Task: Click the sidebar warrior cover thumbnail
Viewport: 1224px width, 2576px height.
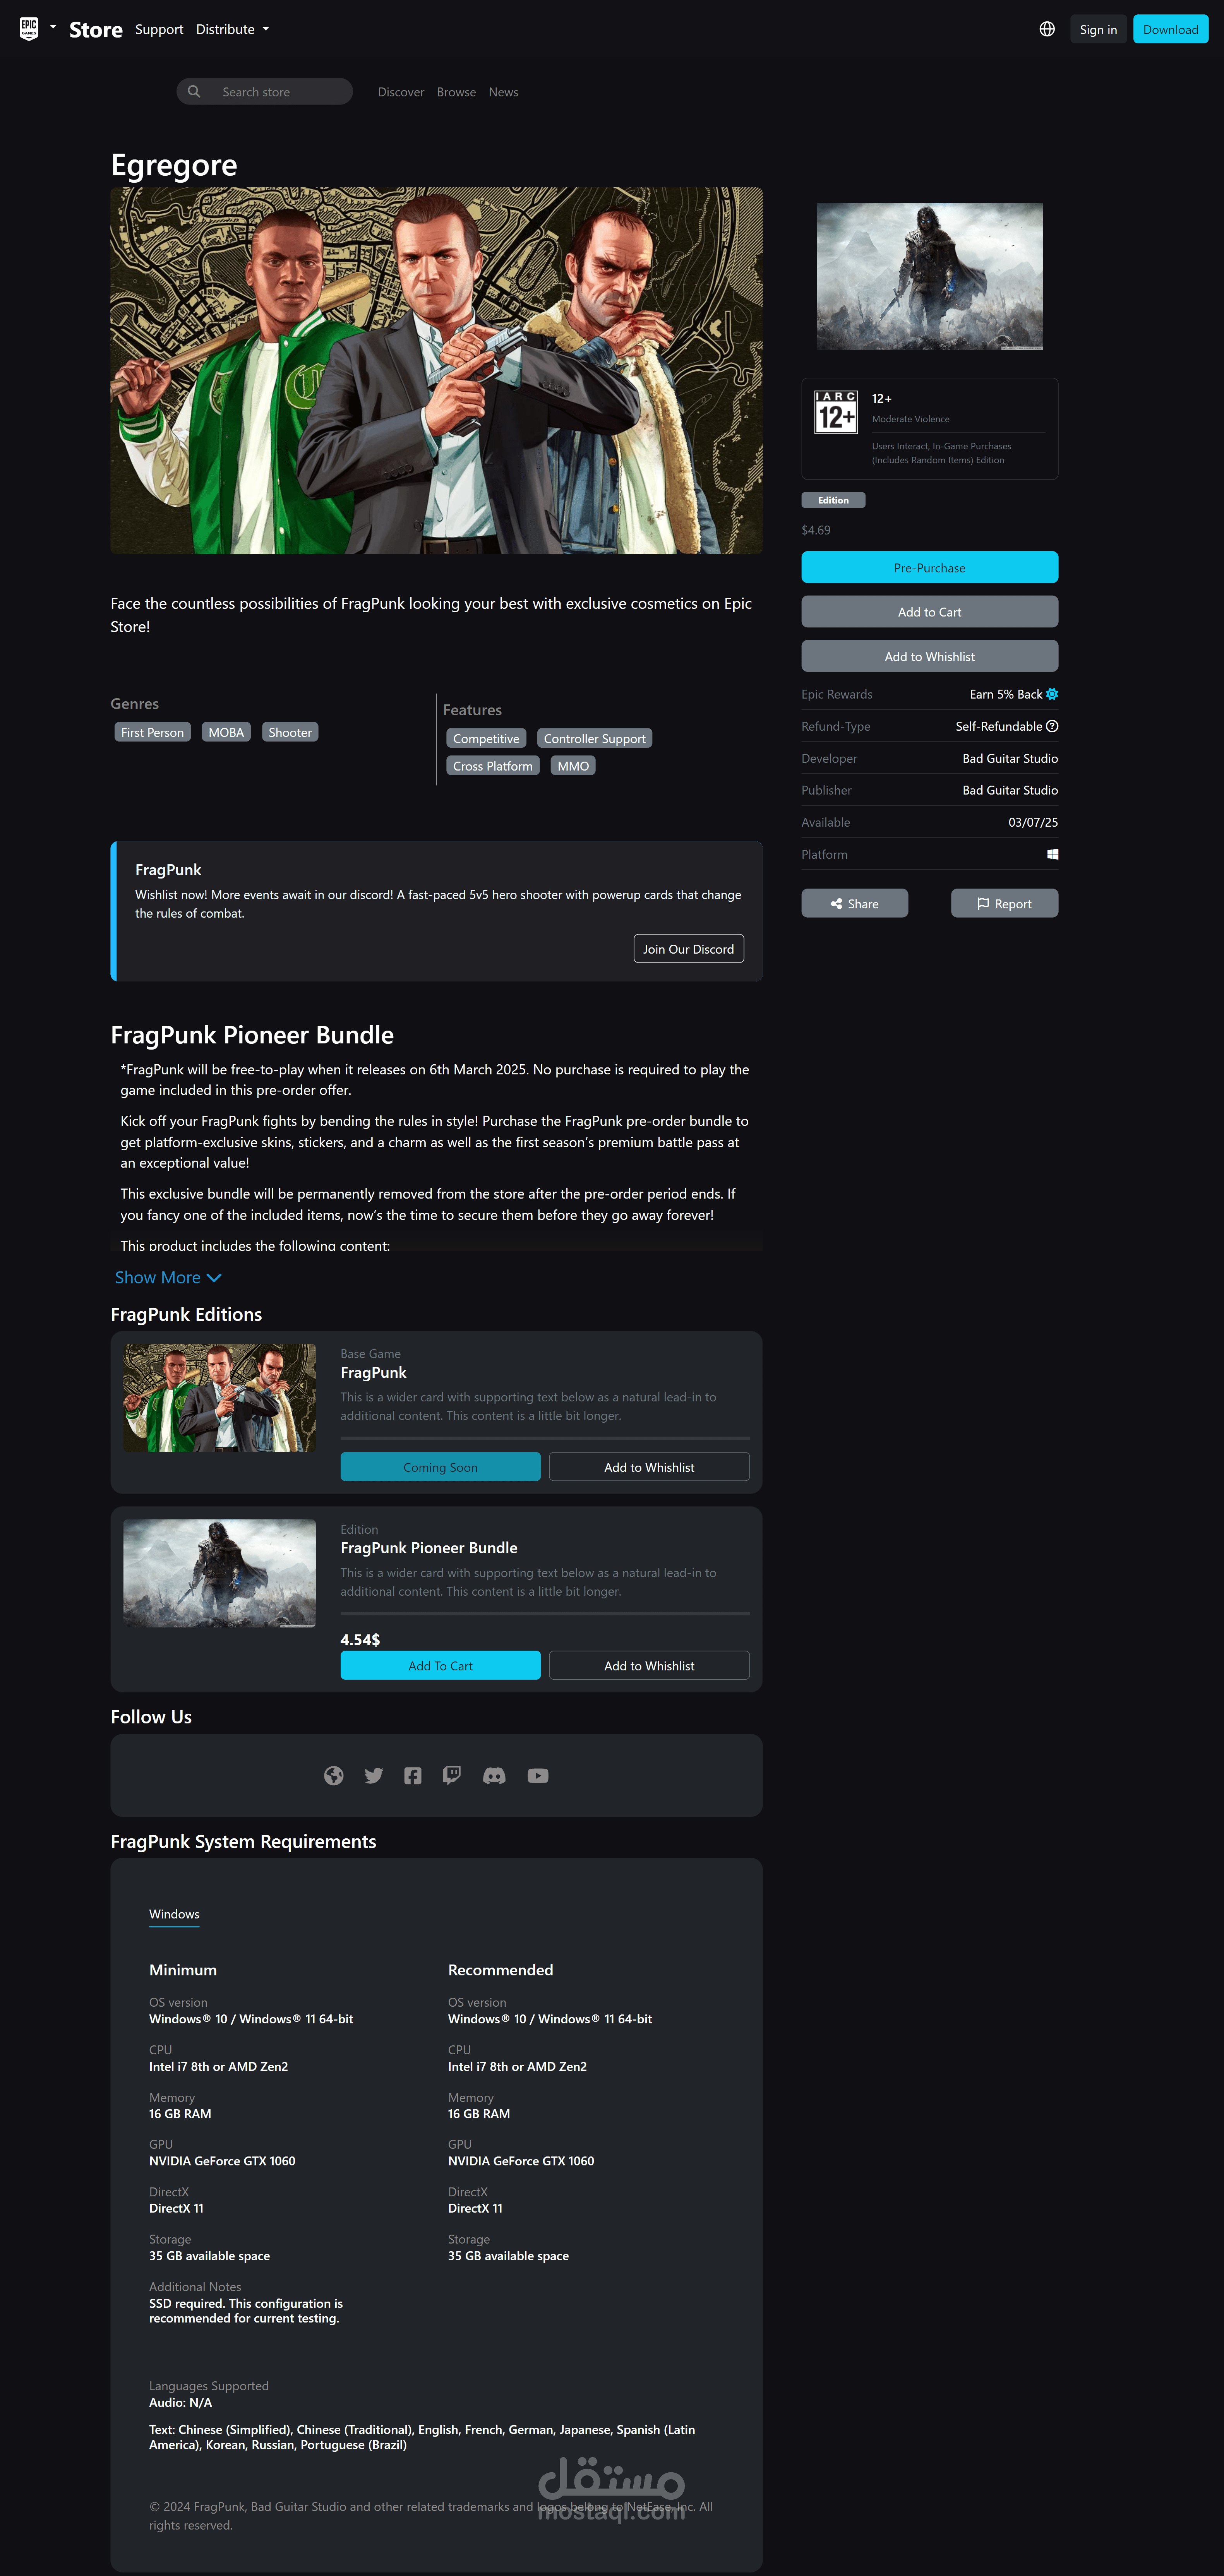Action: click(x=929, y=276)
